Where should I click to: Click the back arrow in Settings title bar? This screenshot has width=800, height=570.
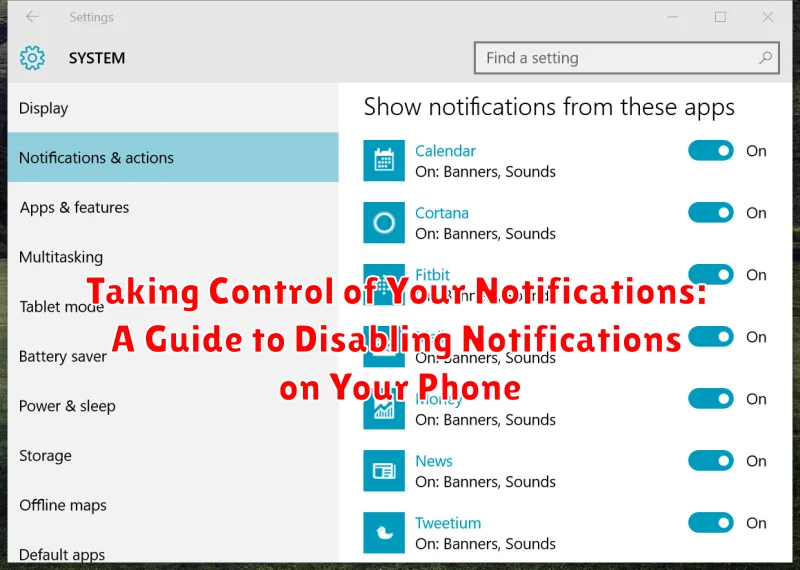pos(32,17)
